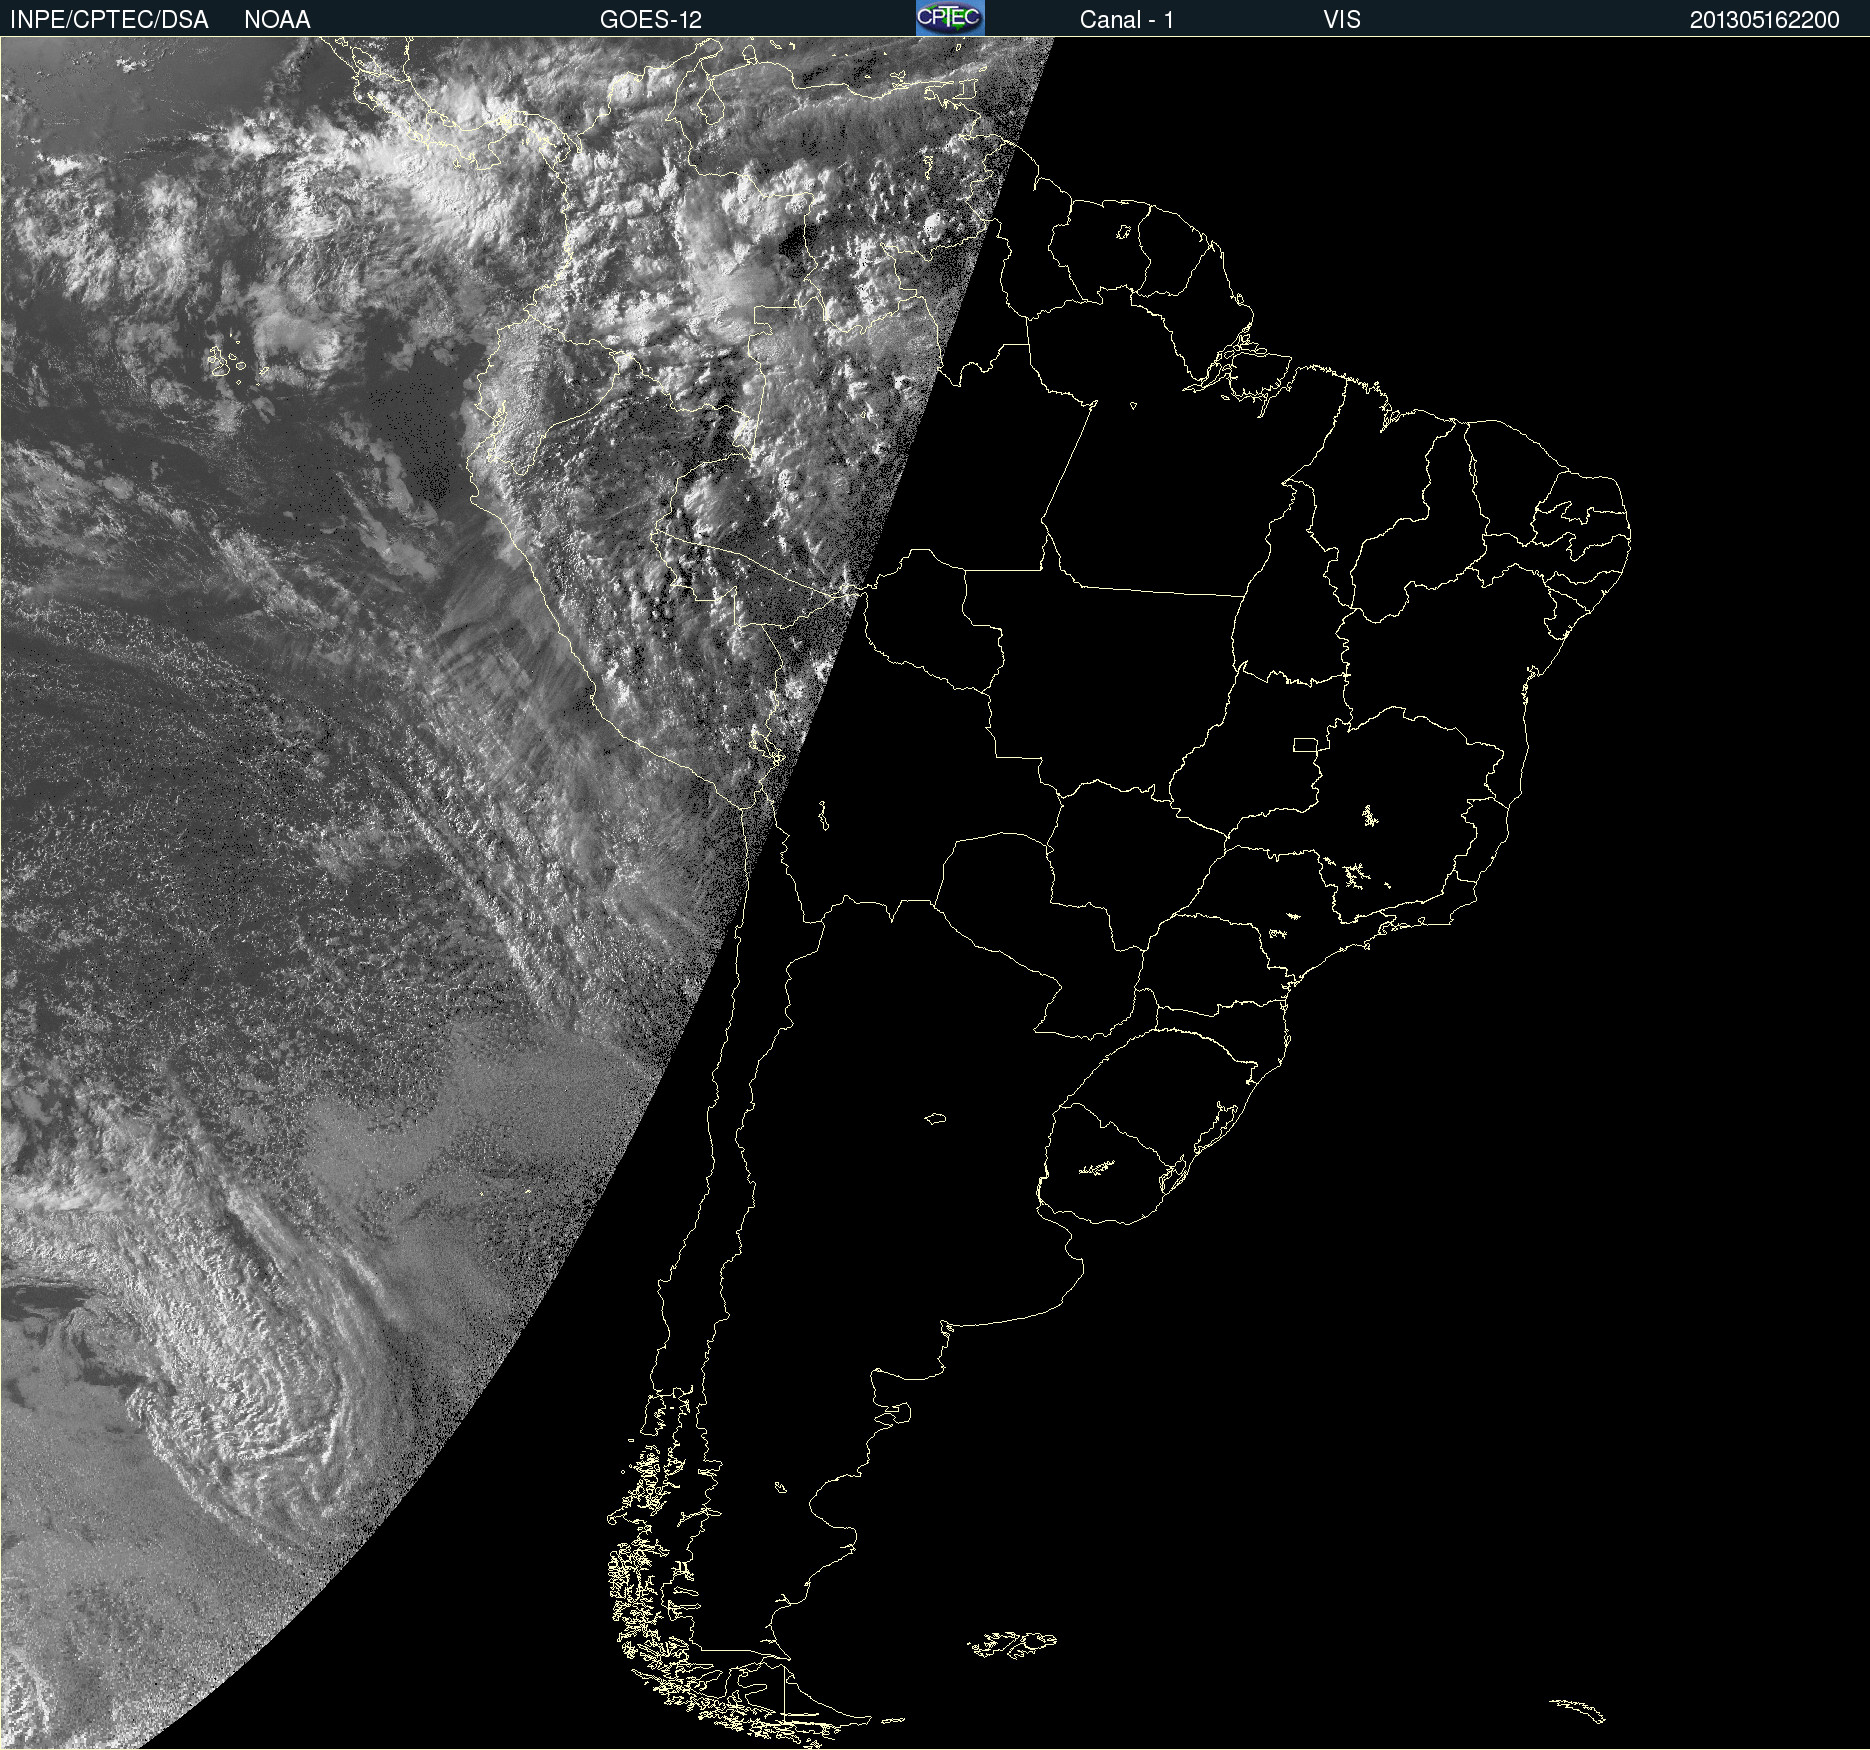The image size is (1870, 1750).
Task: Click the VIS band label
Action: pos(1342,20)
